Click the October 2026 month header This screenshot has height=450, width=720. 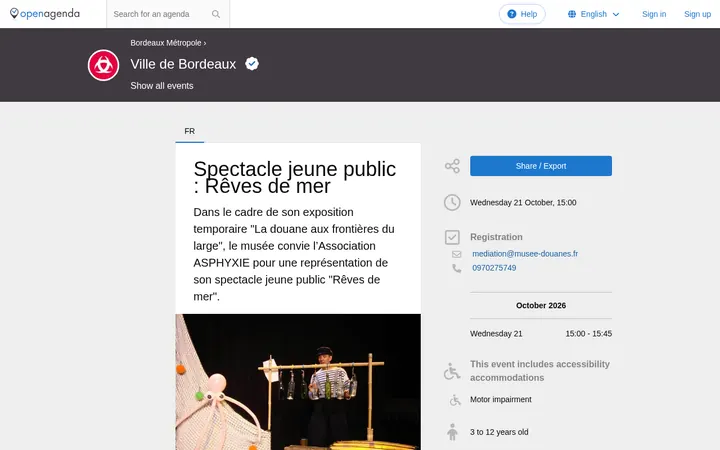541,305
